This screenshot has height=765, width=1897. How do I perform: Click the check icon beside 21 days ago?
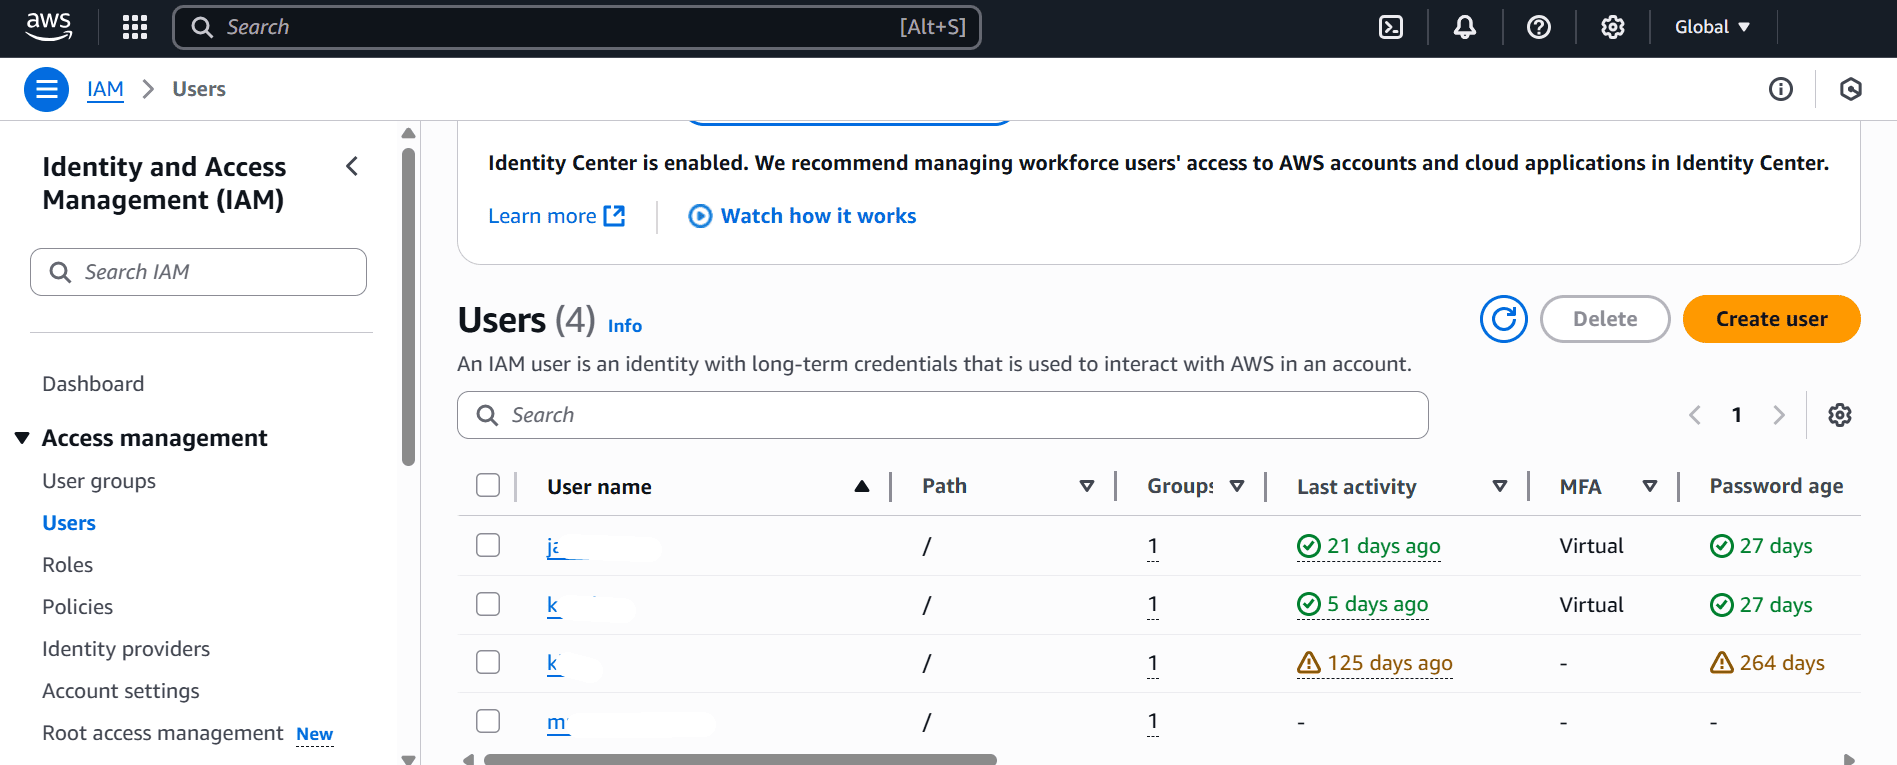coord(1309,546)
